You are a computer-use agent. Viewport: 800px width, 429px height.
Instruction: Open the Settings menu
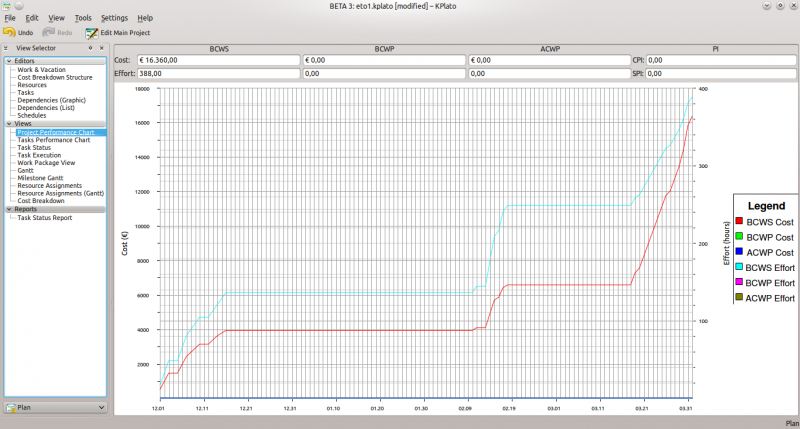click(x=114, y=18)
